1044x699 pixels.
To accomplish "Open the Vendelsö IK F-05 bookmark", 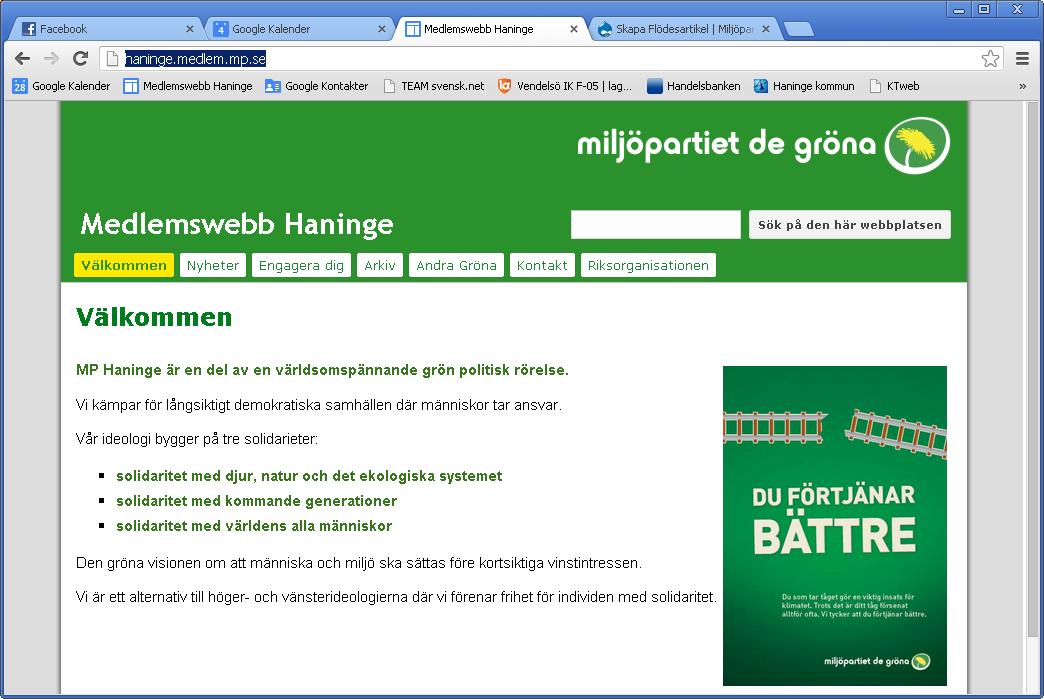I will coord(565,86).
